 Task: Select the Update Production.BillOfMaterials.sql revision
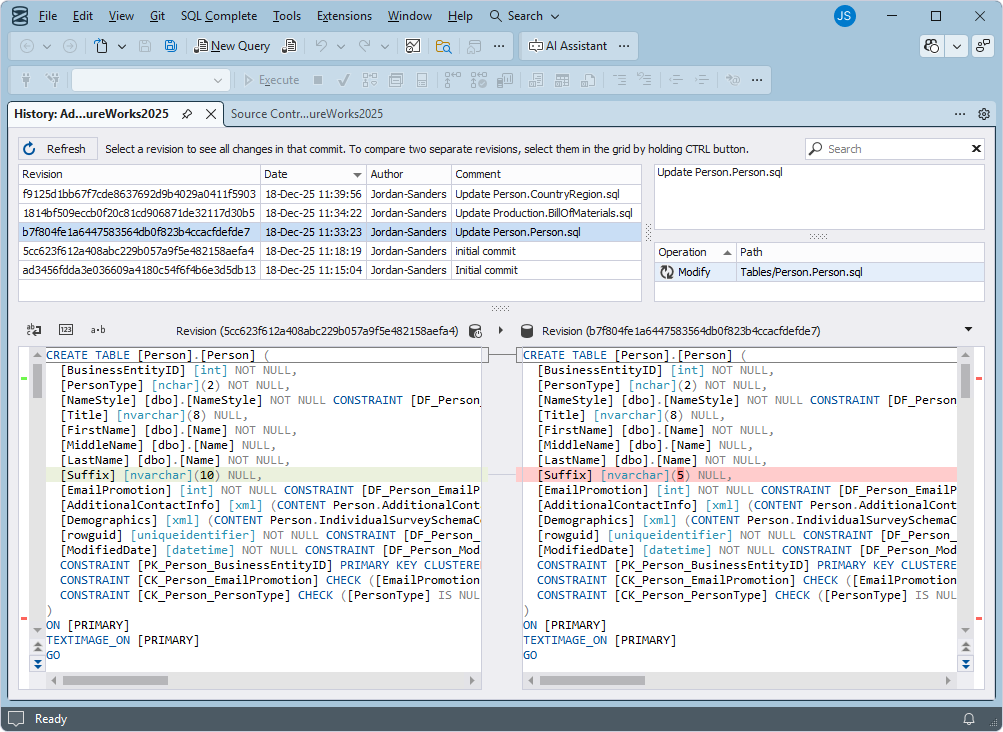[543, 213]
